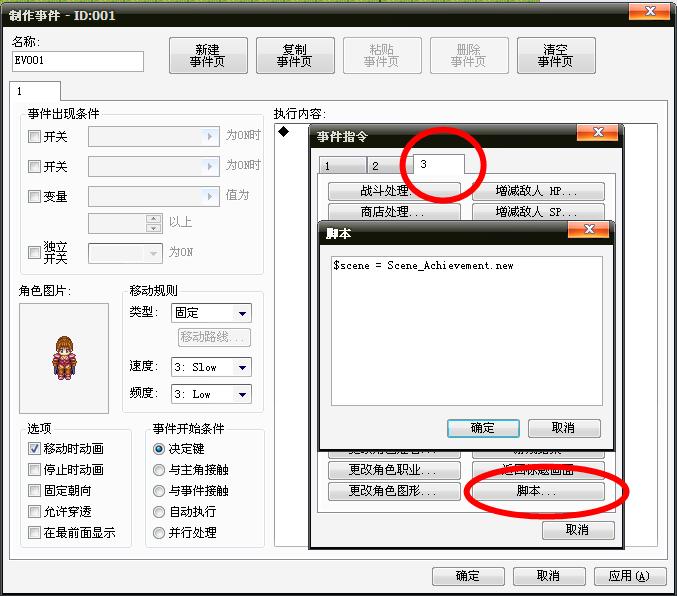Image resolution: width=677 pixels, height=596 pixels.
Task: Click 取消 in the 制作事件 window
Action: tap(549, 576)
